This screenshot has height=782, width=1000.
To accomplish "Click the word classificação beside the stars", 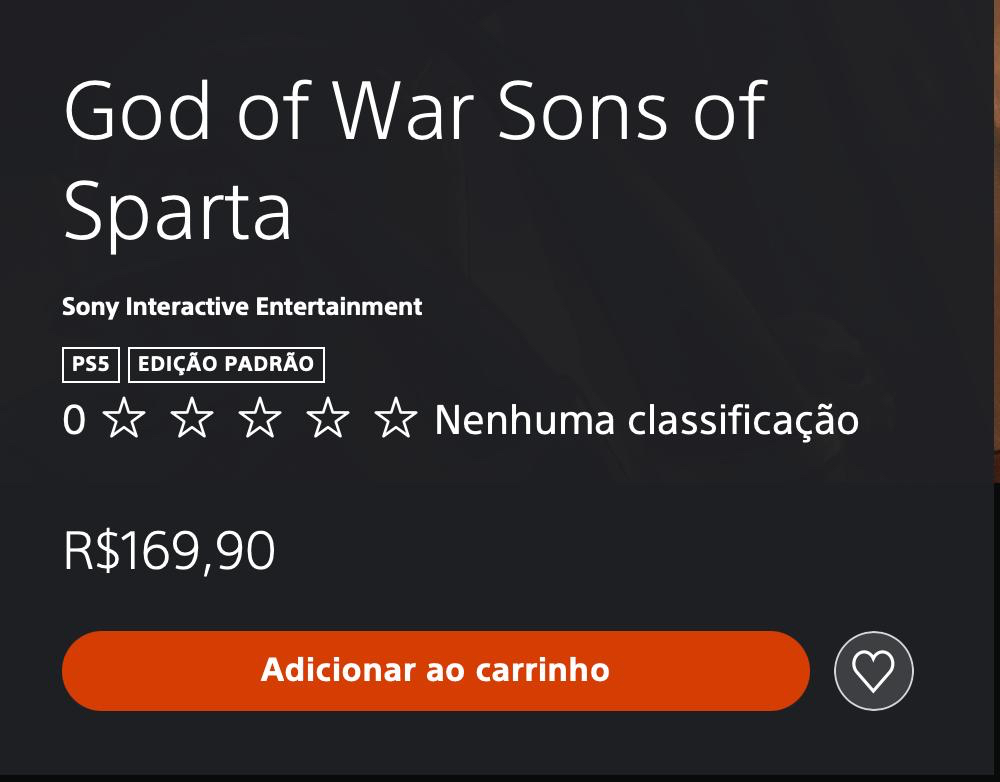I will pyautogui.click(x=742, y=421).
